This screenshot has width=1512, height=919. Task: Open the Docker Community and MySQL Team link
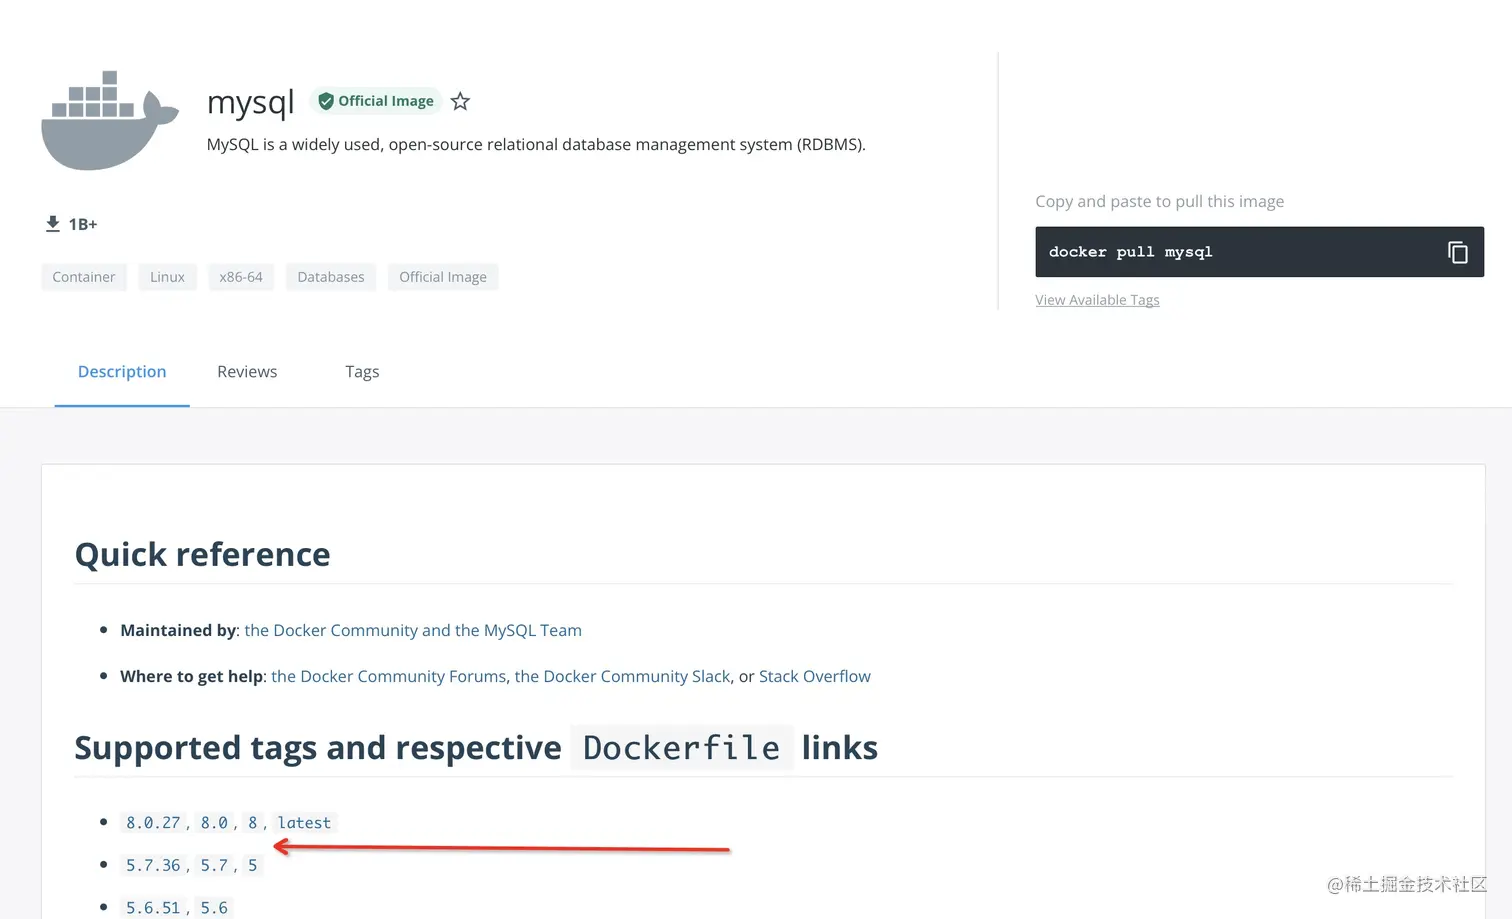pos(413,630)
